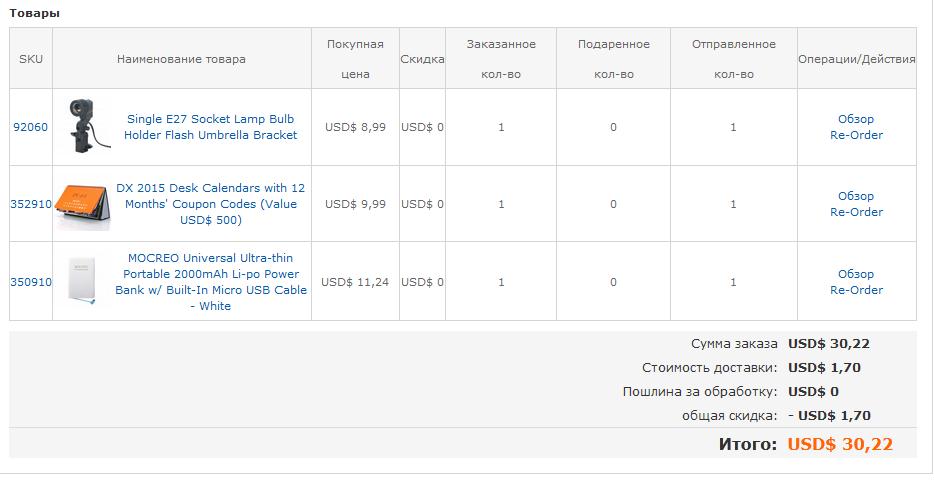This screenshot has width=934, height=484.
Task: Click the Наименование товара column header
Action: click(181, 59)
